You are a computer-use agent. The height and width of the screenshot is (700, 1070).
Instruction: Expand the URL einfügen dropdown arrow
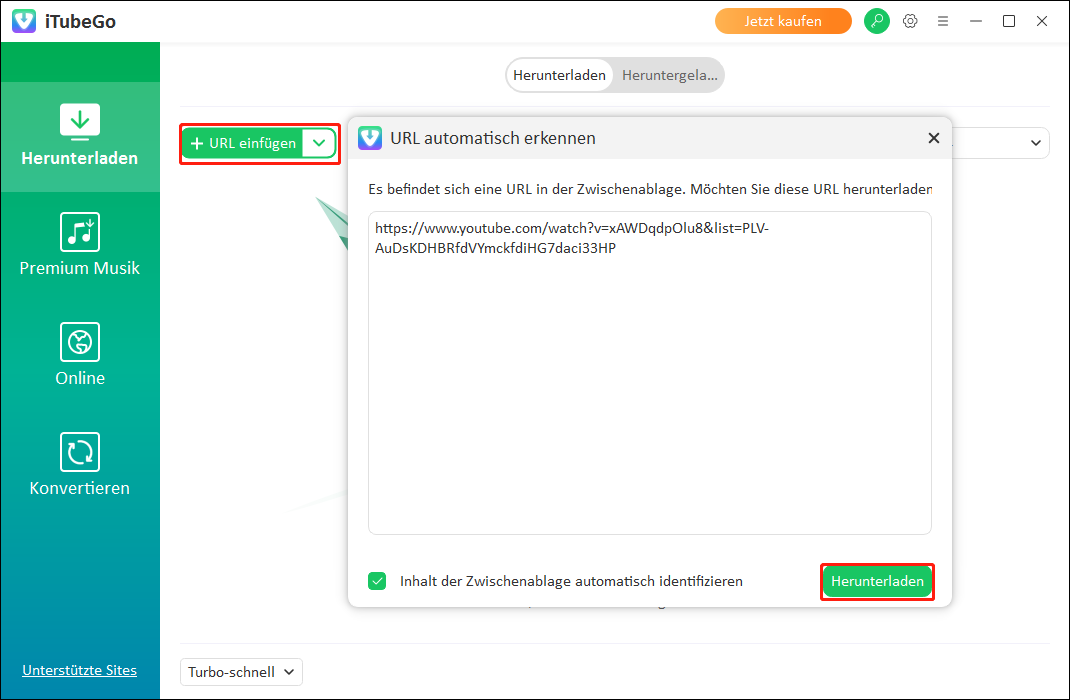[319, 143]
